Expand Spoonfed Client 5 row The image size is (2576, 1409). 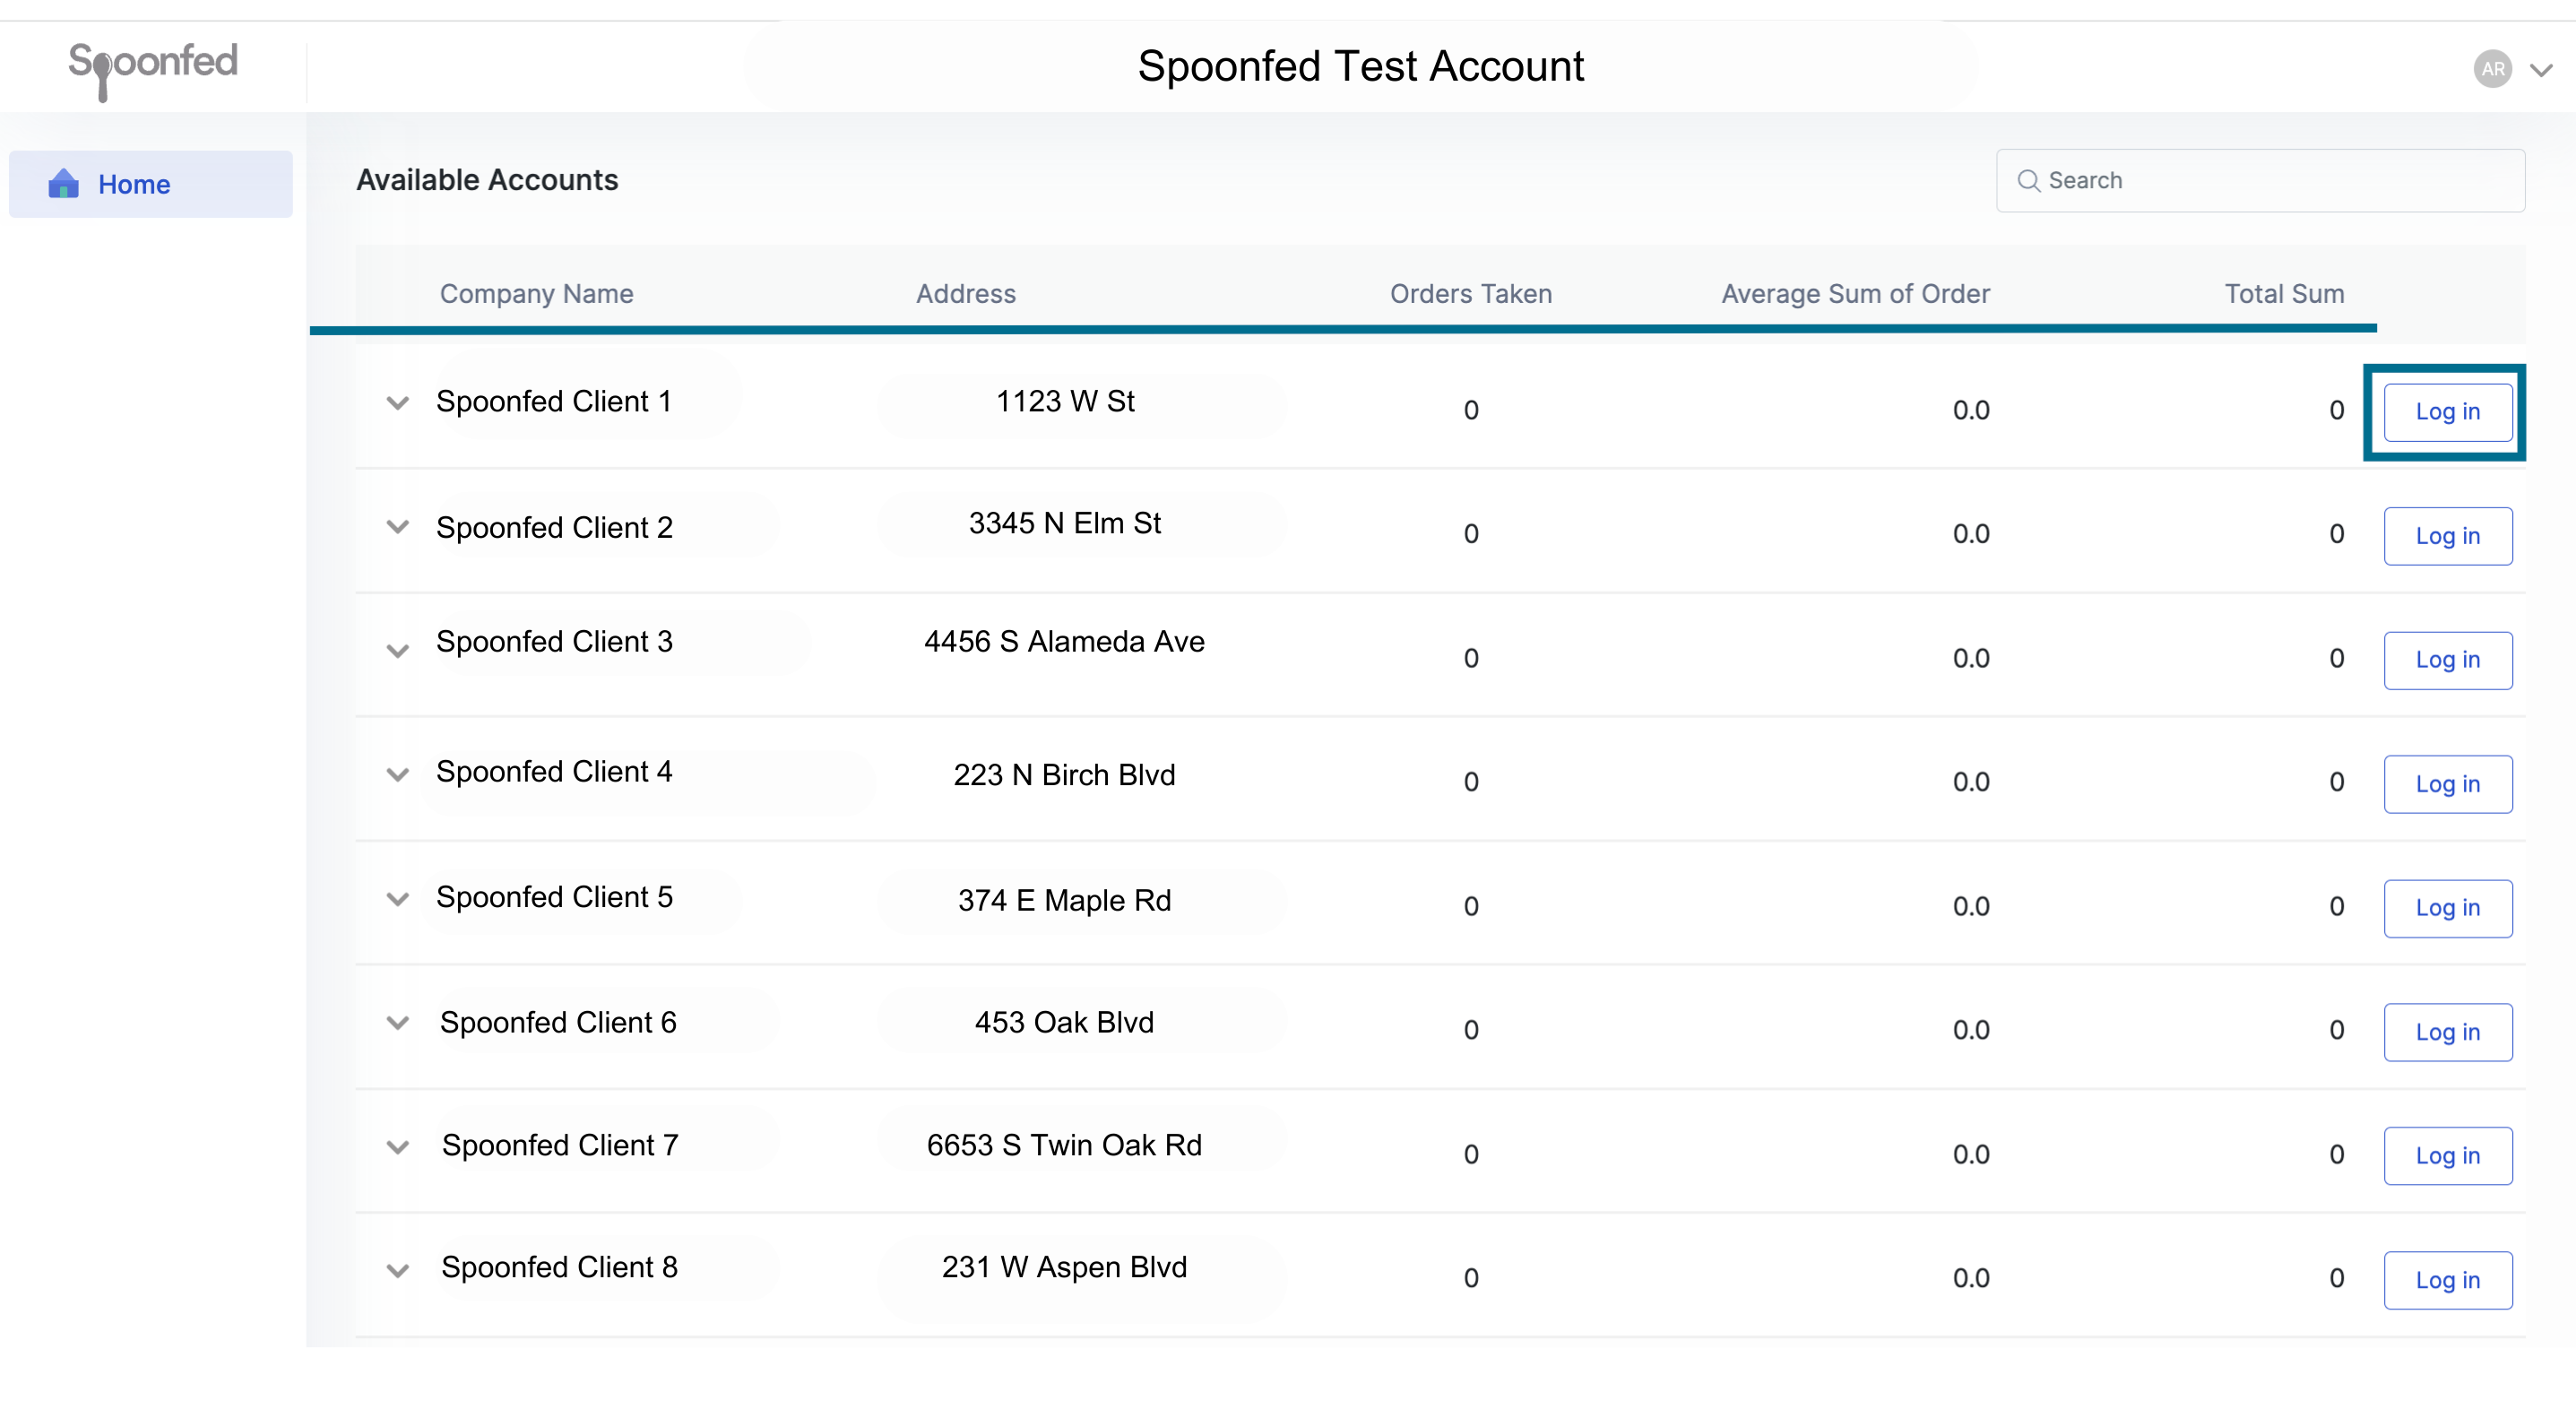(x=398, y=899)
